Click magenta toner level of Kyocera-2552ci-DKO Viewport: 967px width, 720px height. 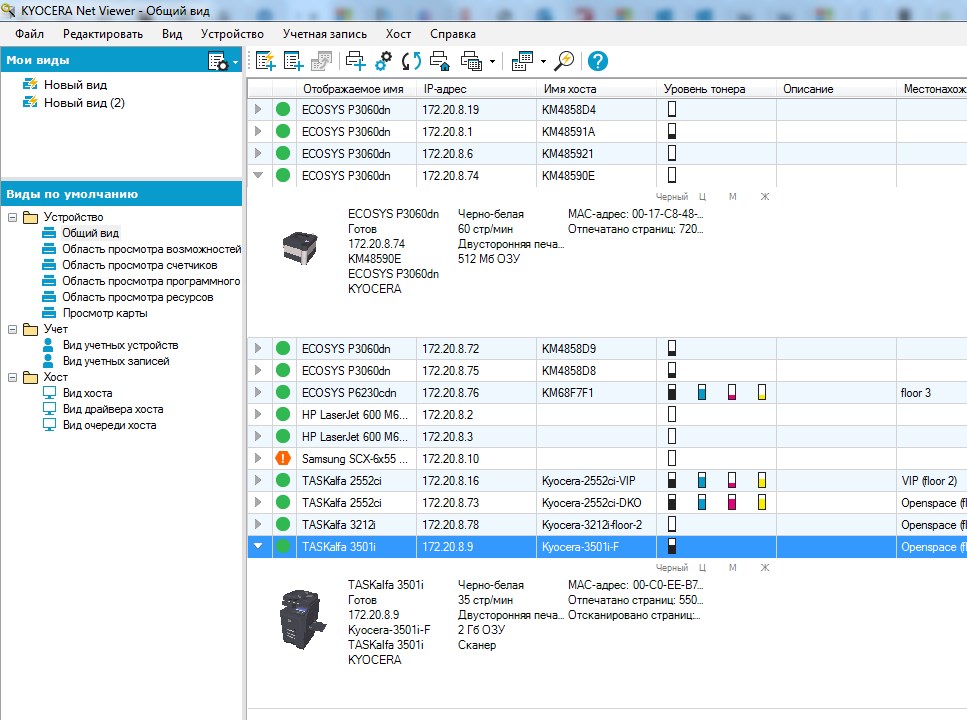732,503
